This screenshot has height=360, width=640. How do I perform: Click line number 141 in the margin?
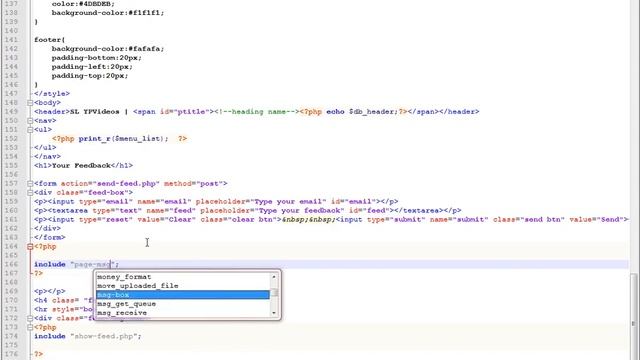[11, 40]
